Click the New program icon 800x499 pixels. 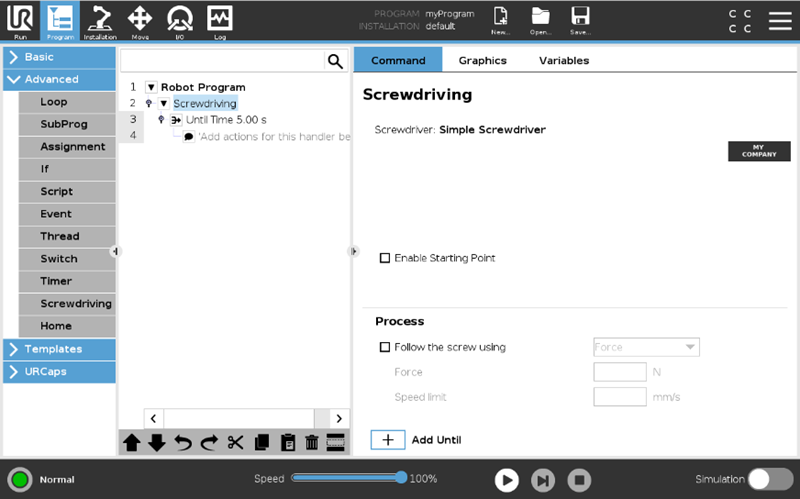coord(501,19)
